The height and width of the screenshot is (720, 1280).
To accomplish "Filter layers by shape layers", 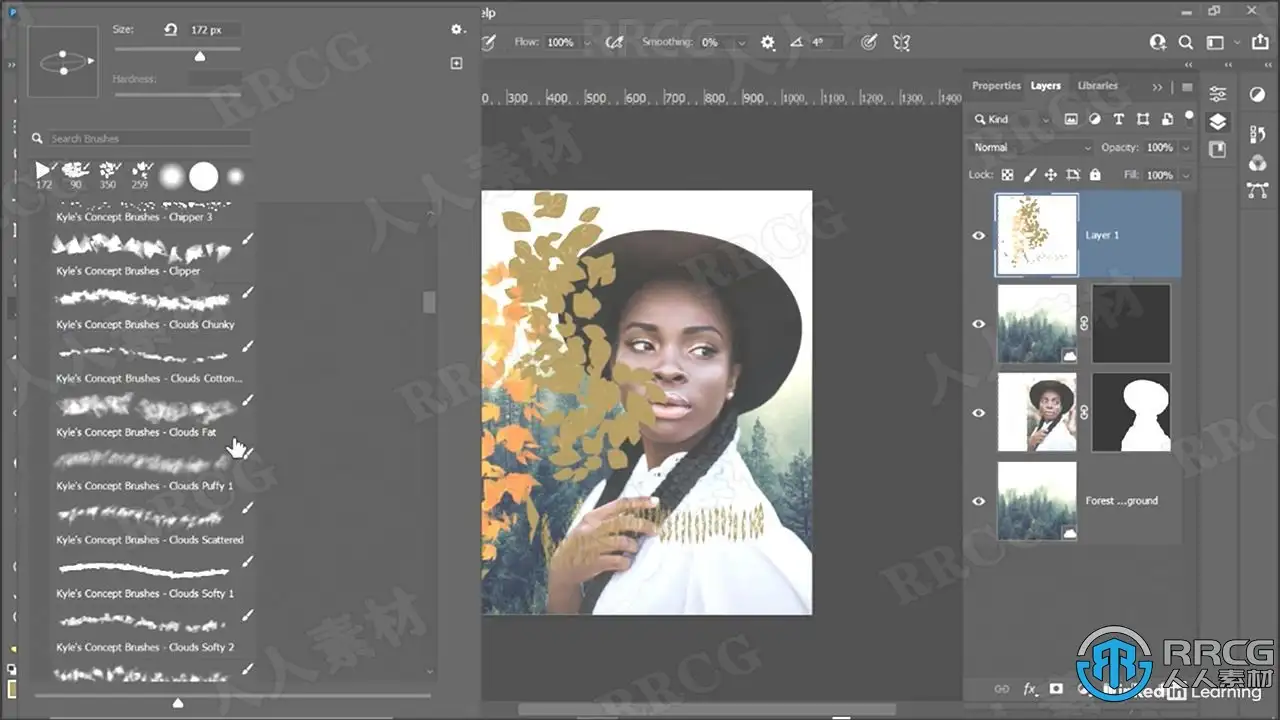I will 1142,119.
